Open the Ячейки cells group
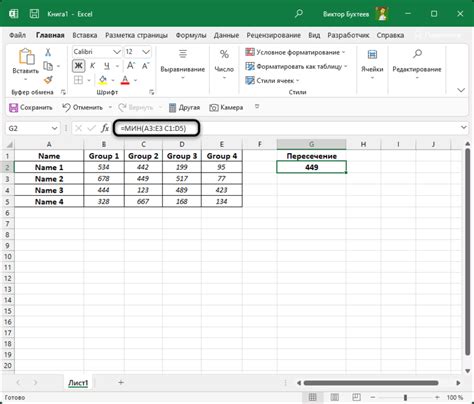474x404 pixels. [372, 65]
